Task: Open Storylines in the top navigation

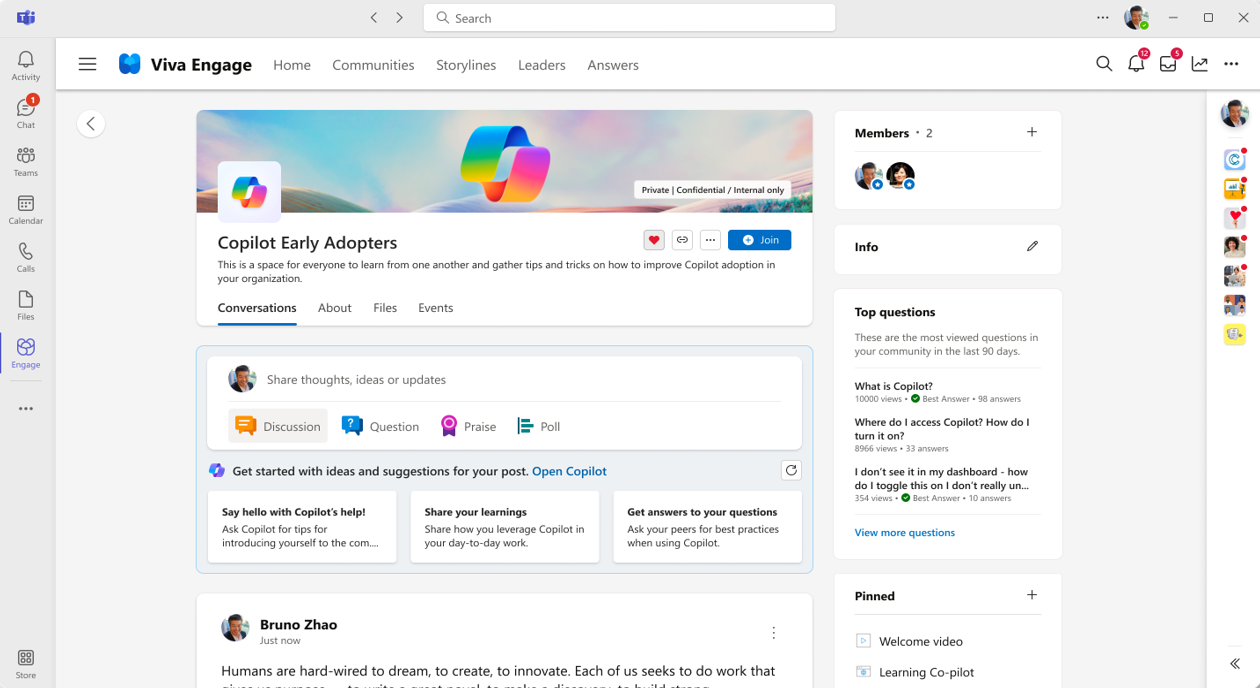Action: (x=466, y=65)
